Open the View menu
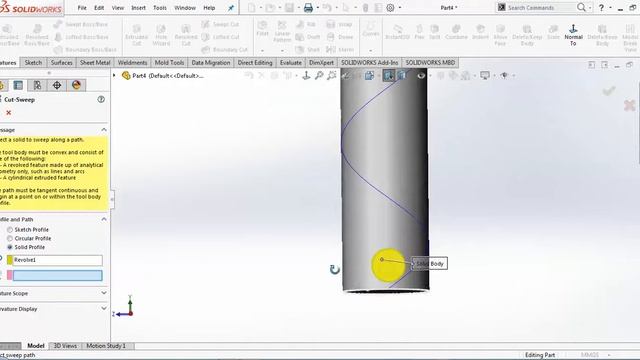Viewport: 640px width, 360px height. [118, 8]
